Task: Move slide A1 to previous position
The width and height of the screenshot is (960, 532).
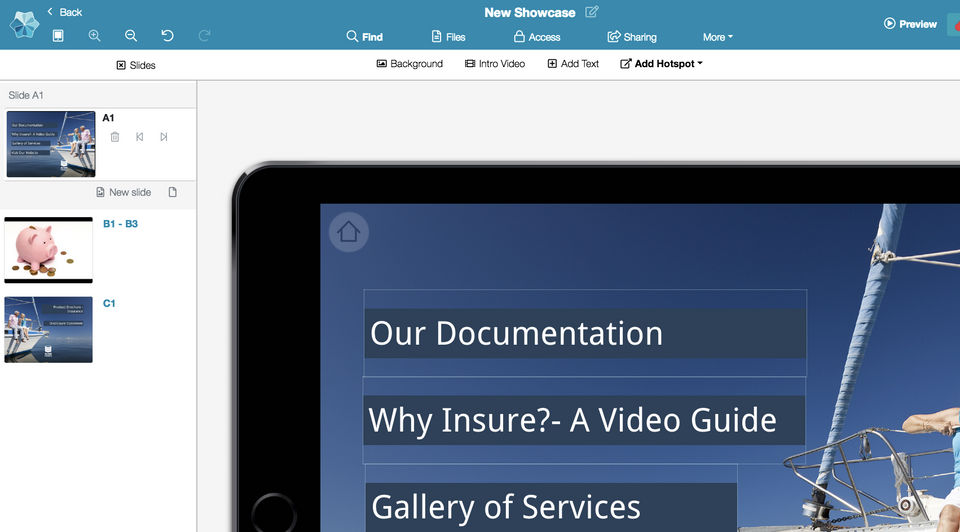Action: 140,137
